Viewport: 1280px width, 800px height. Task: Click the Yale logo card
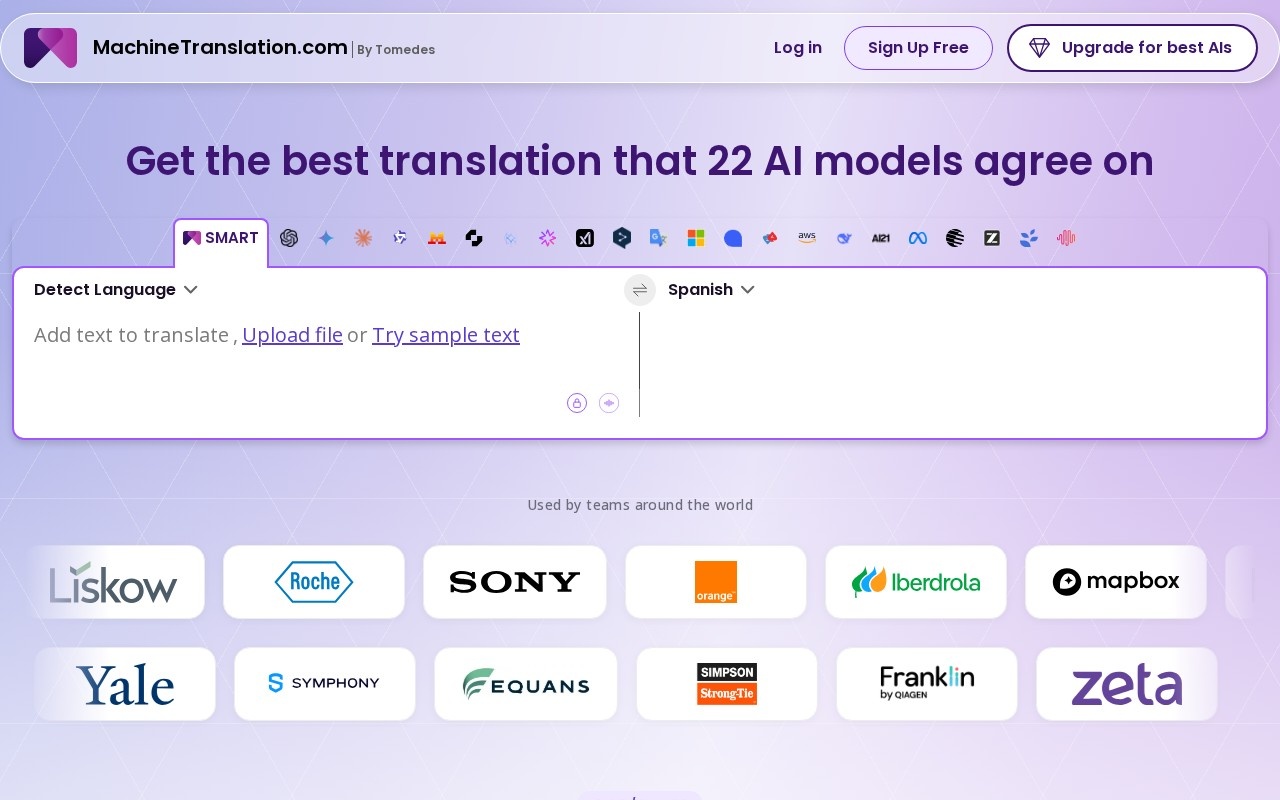click(125, 684)
